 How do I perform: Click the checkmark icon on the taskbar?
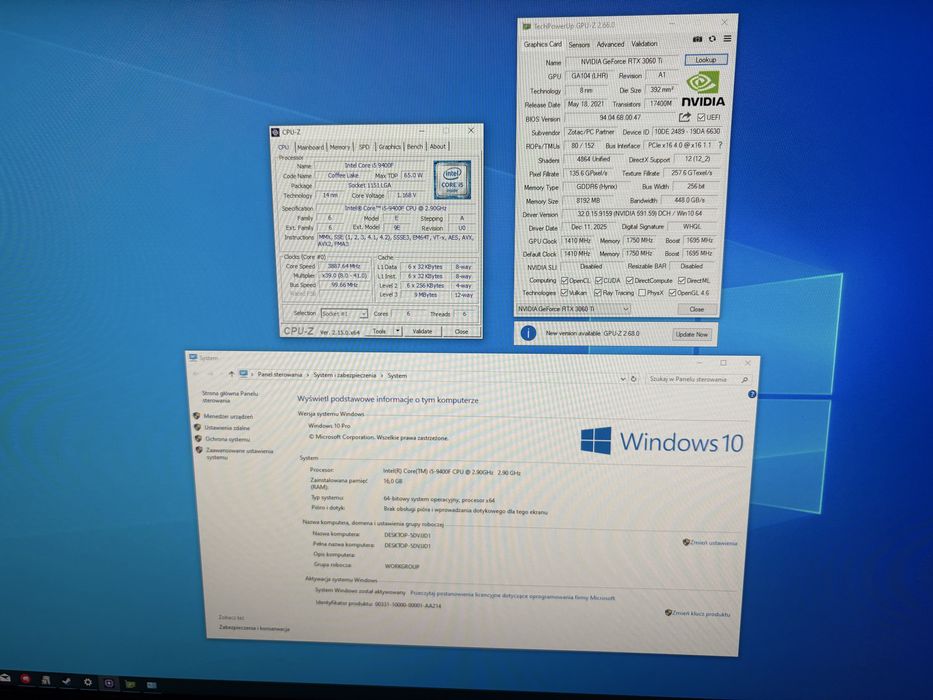(66, 681)
